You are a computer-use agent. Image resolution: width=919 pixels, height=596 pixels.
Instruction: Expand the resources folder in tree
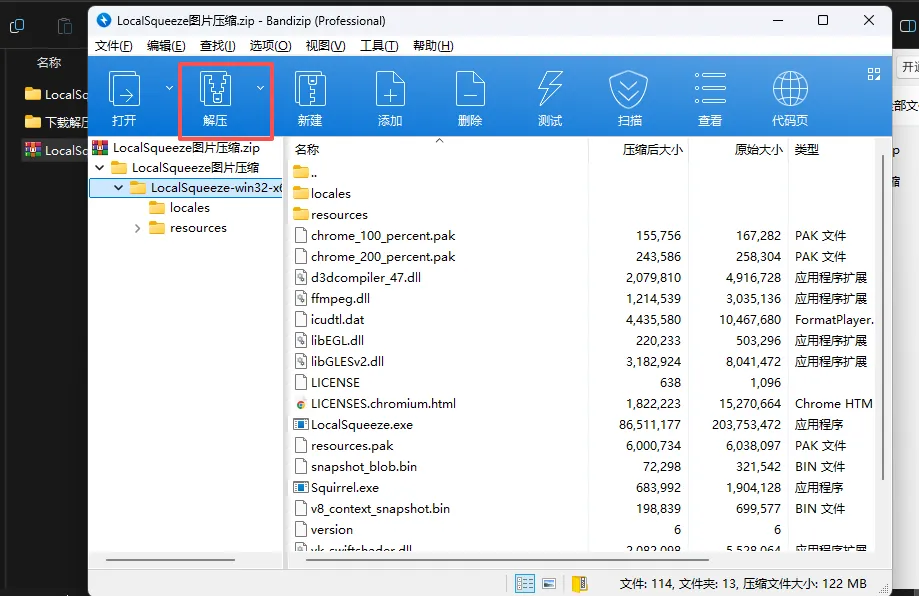click(x=137, y=228)
